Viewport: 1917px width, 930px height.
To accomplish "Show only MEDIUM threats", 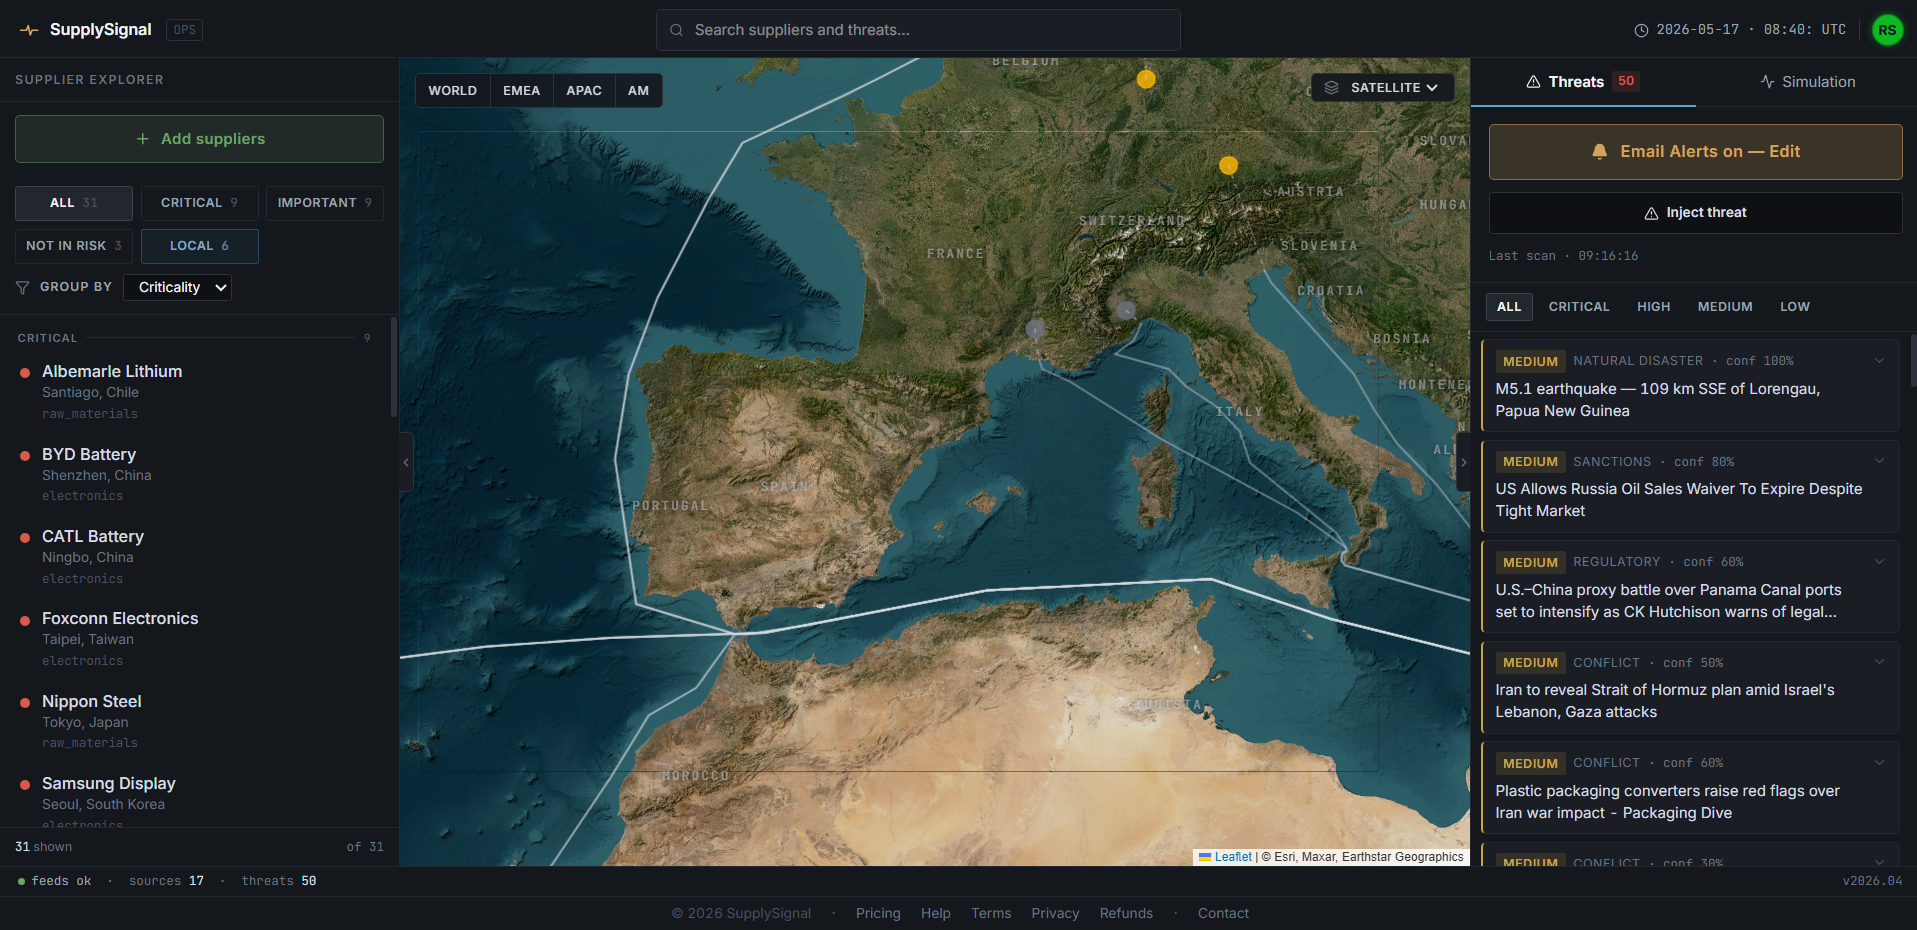I will pos(1725,307).
